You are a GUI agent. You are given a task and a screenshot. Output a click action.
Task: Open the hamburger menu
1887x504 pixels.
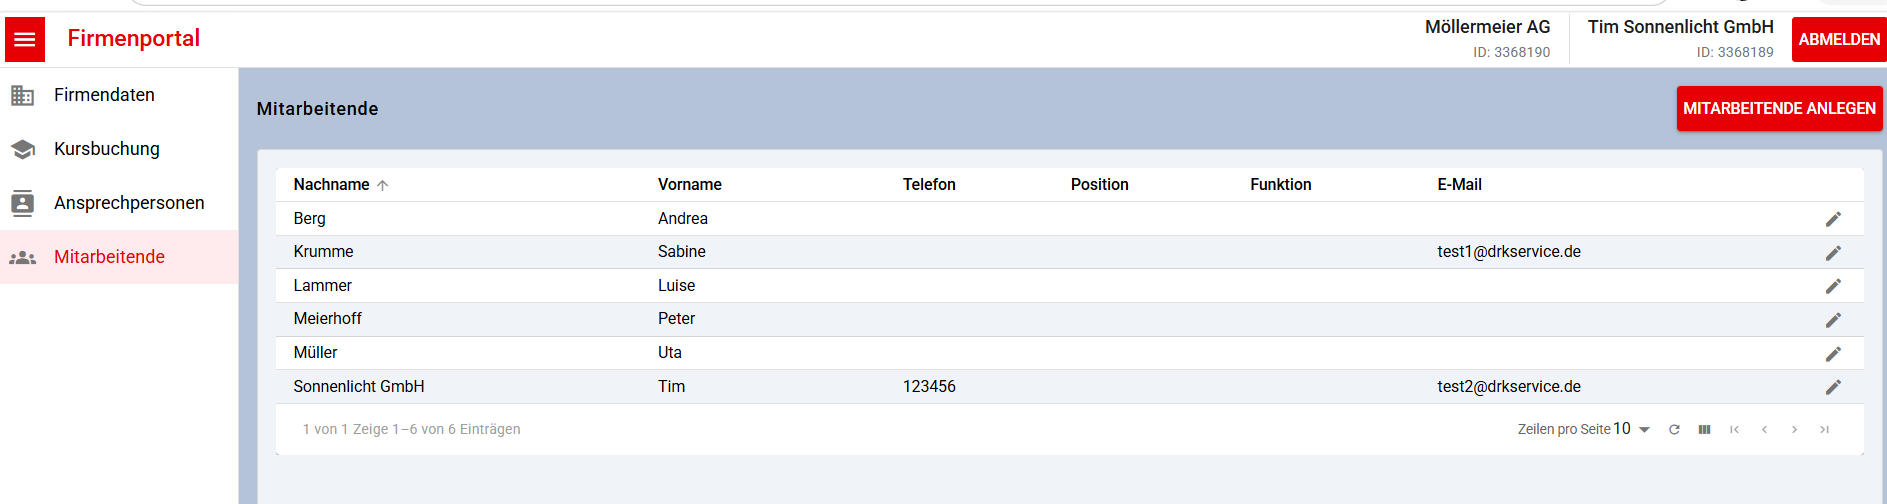[25, 40]
